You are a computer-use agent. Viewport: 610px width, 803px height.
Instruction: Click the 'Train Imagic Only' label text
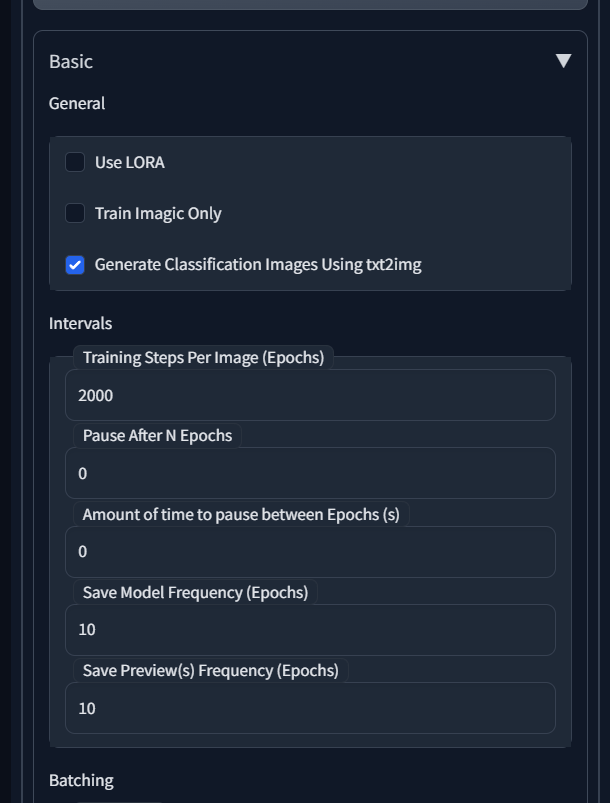[158, 213]
